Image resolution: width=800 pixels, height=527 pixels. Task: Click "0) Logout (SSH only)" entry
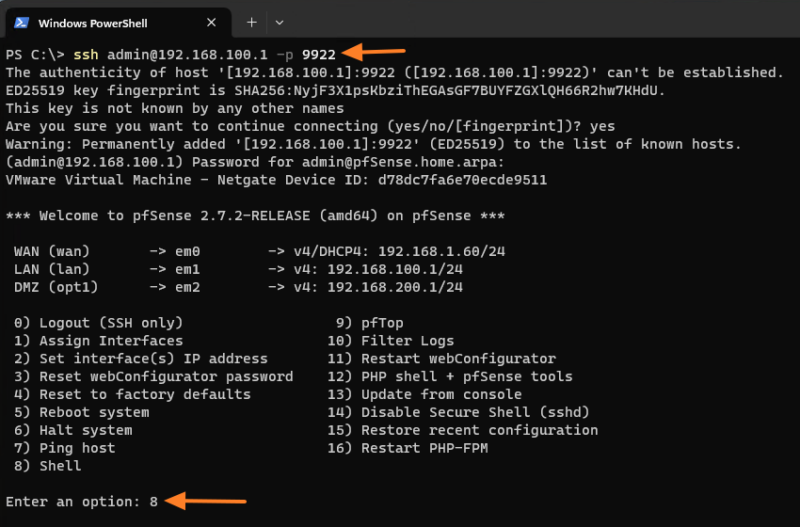point(98,323)
